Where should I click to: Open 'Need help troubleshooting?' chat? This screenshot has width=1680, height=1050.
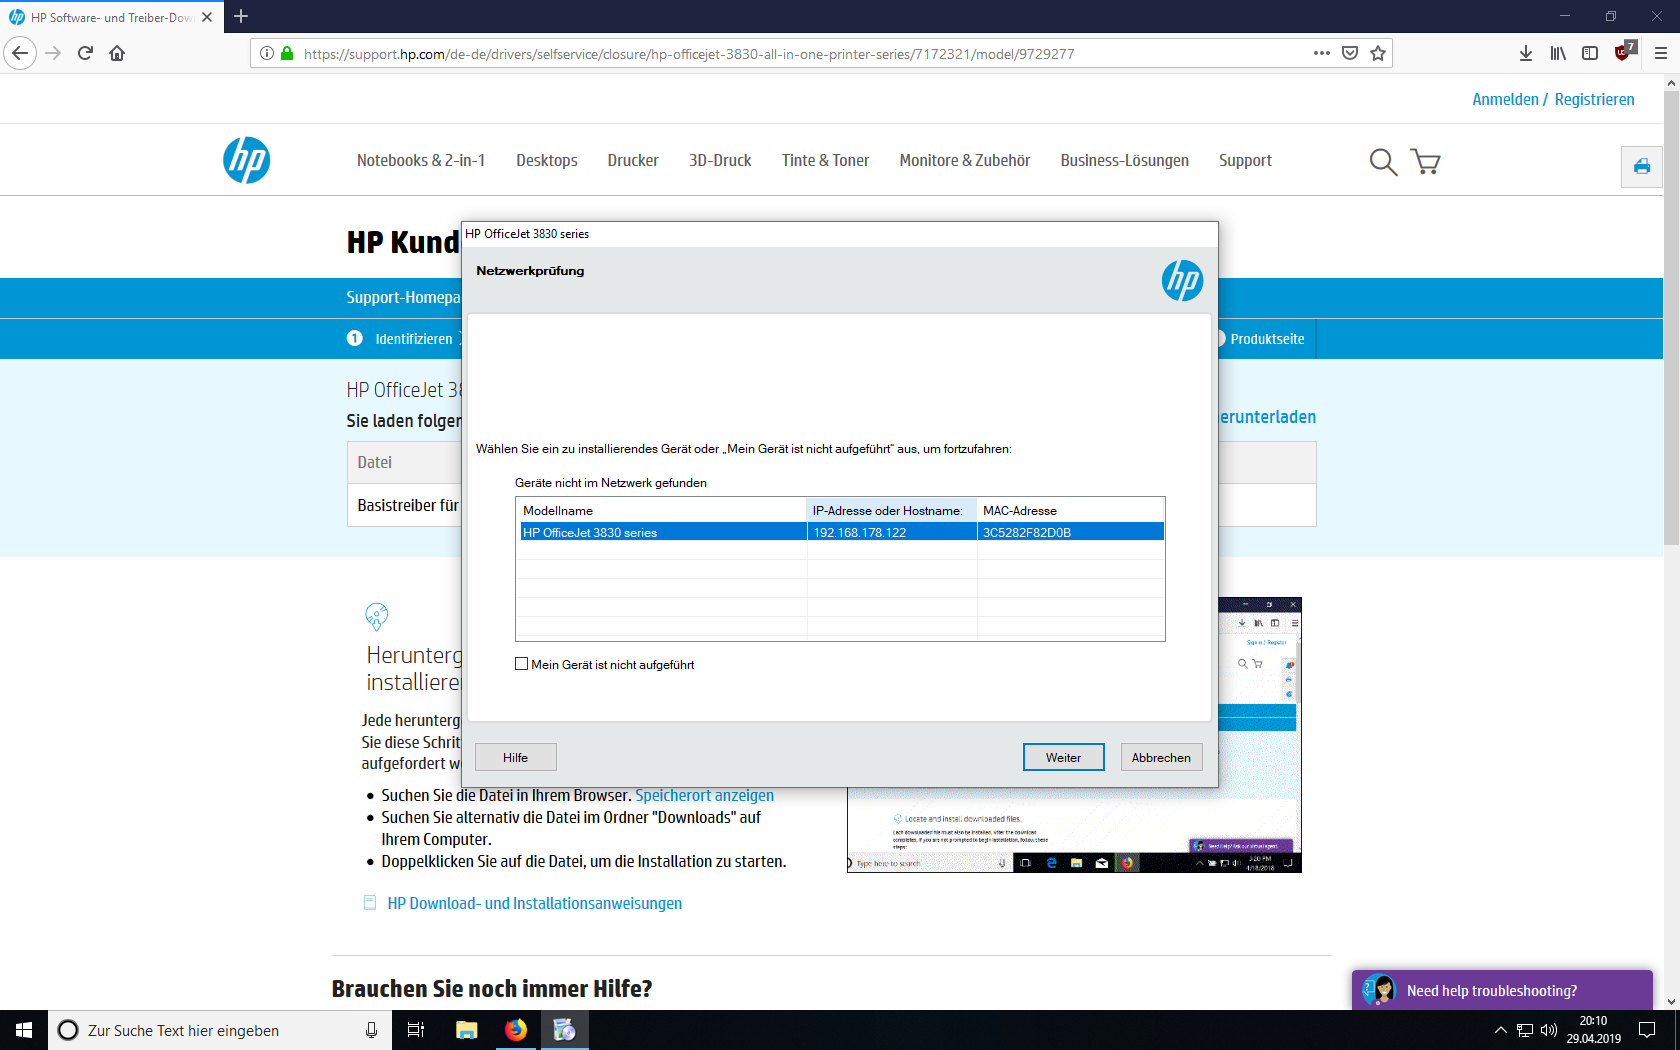1502,990
